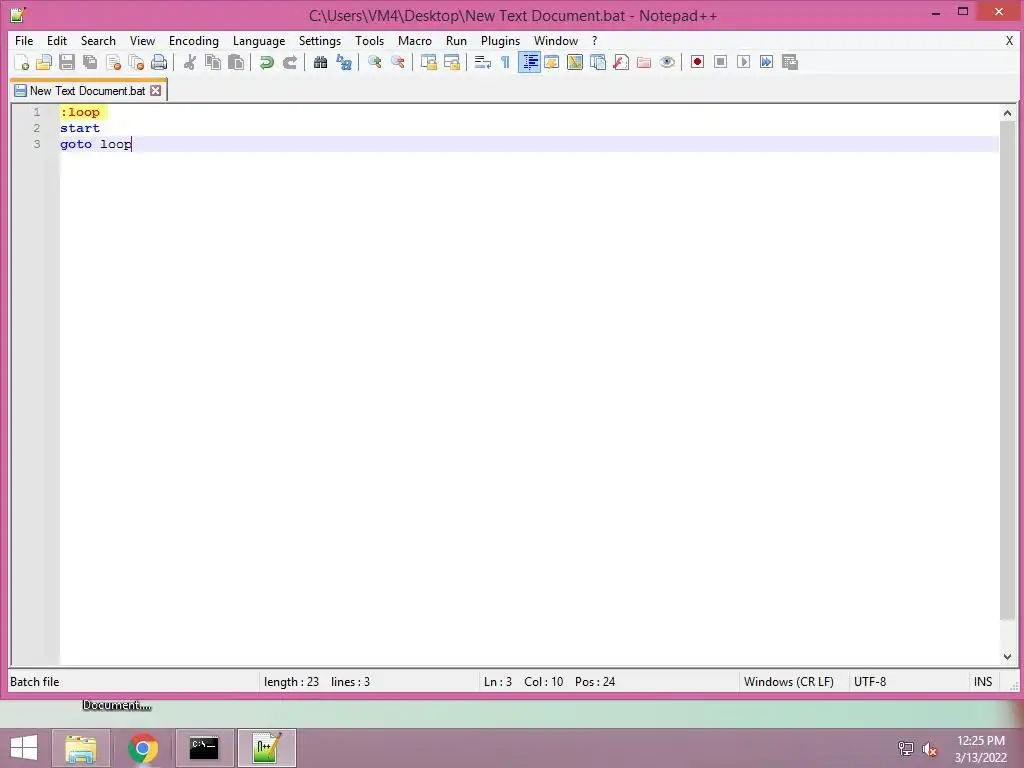1024x768 pixels.
Task: Open the Encoding menu
Action: (194, 40)
